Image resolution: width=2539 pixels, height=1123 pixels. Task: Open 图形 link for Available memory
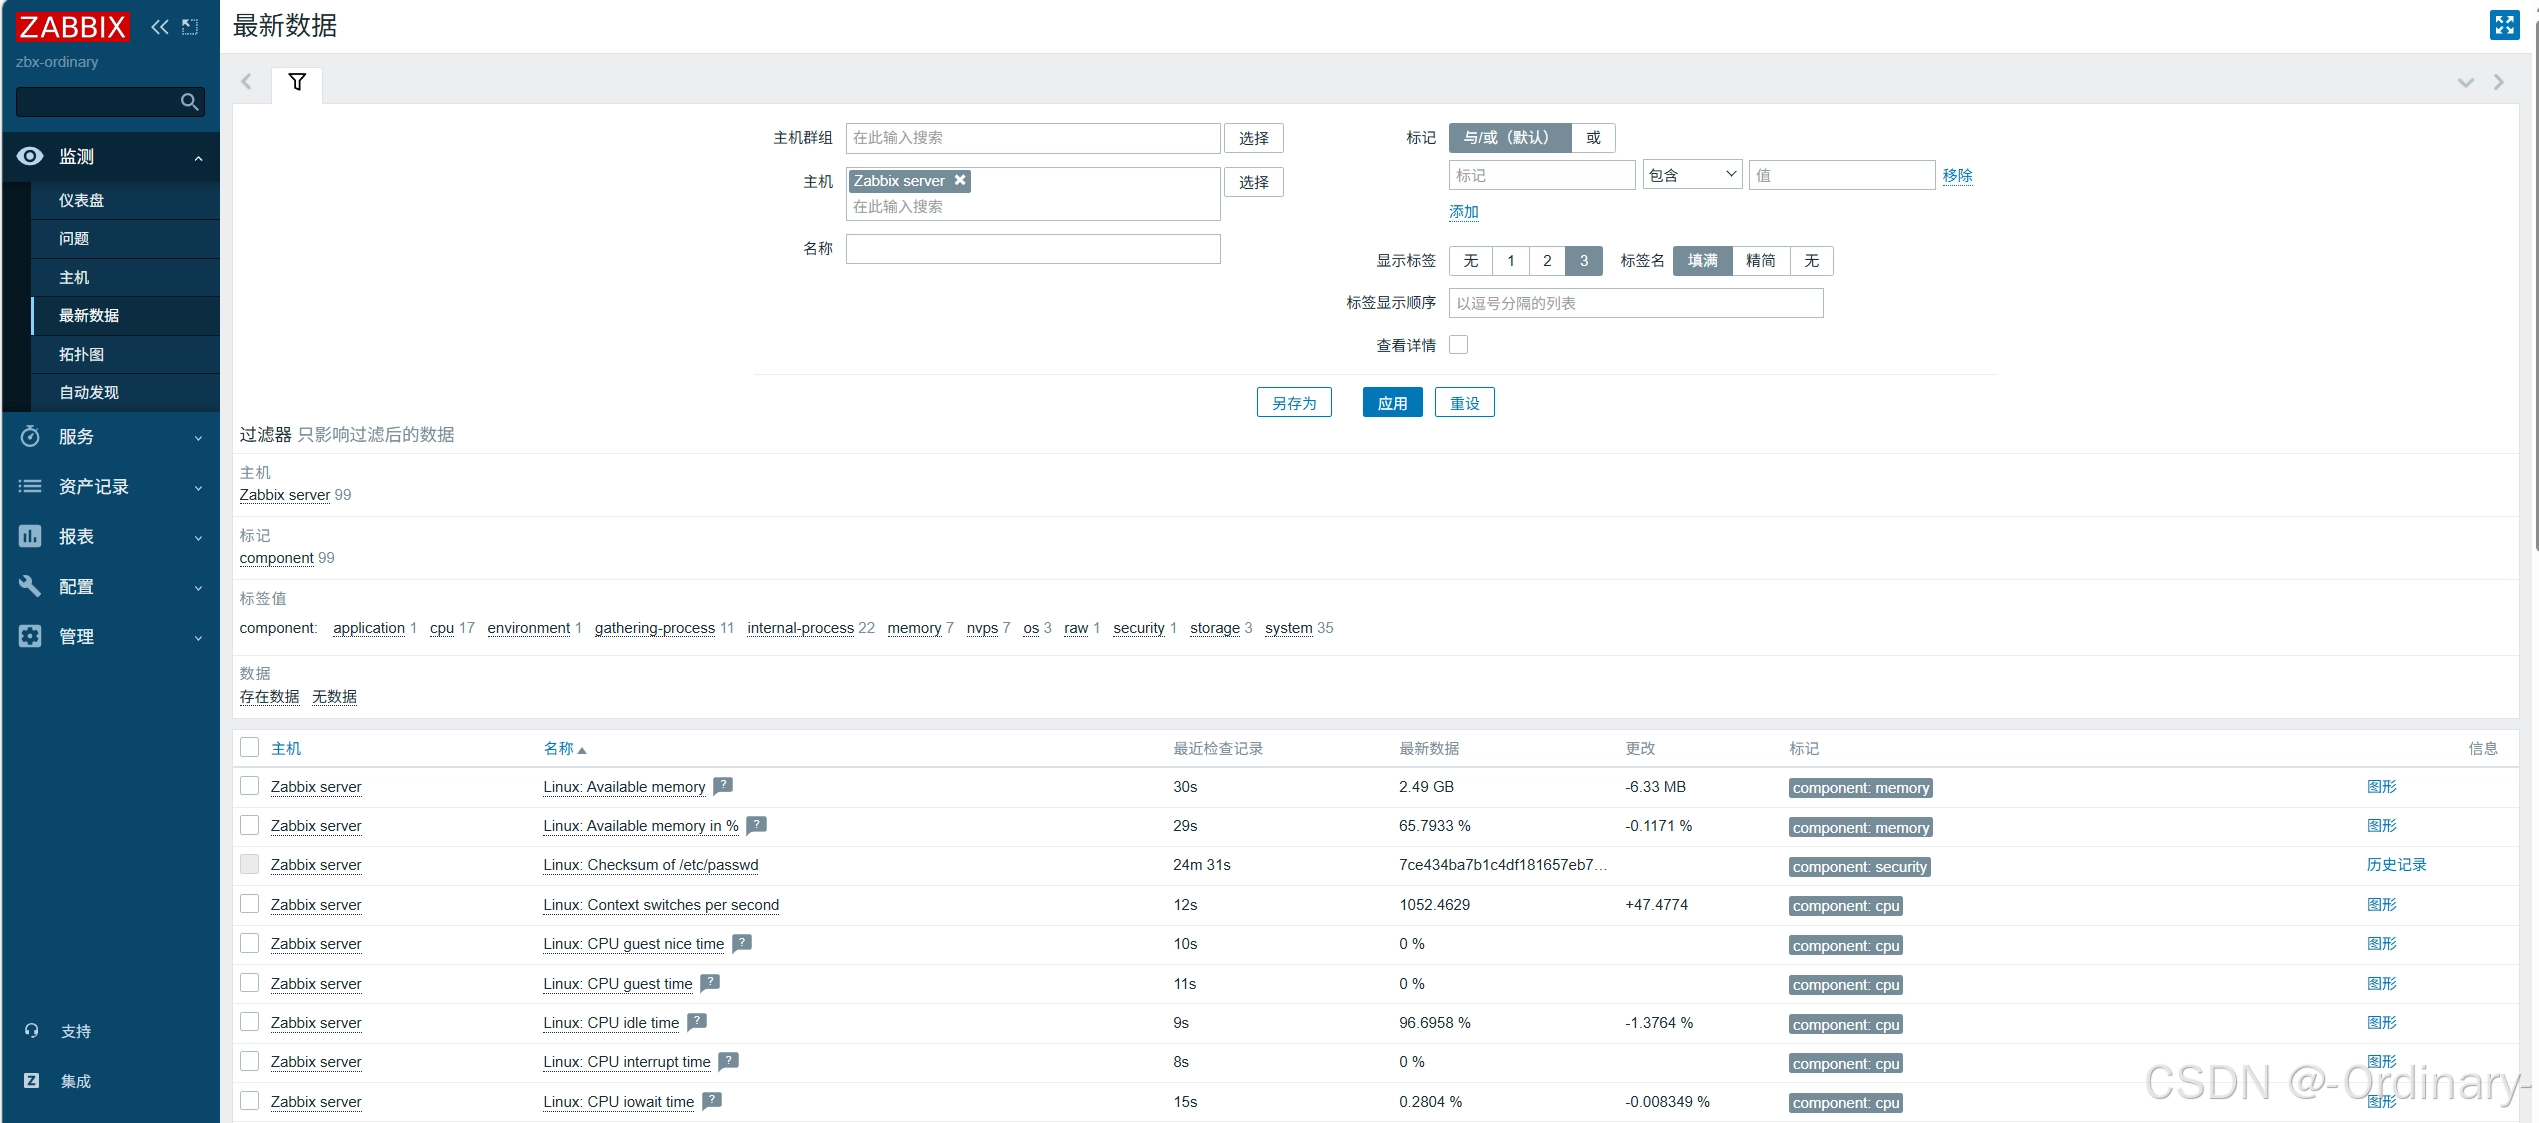pyautogui.click(x=2381, y=786)
